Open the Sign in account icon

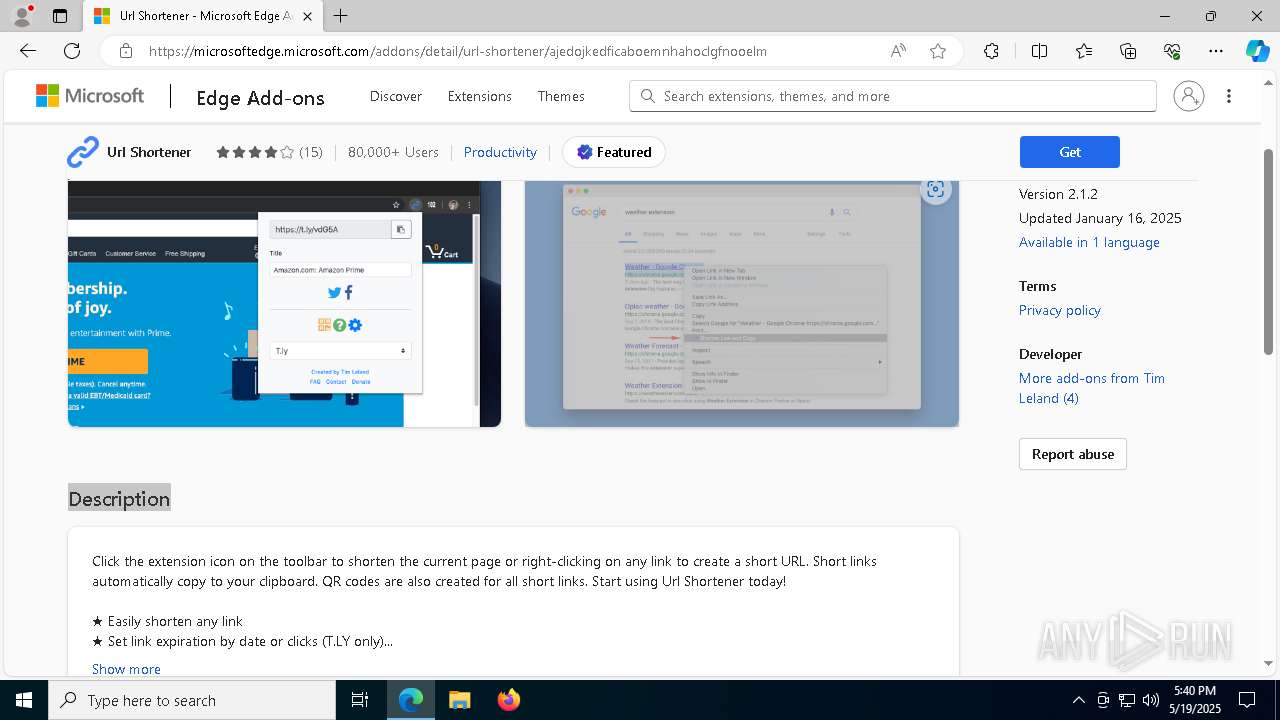tap(1189, 96)
